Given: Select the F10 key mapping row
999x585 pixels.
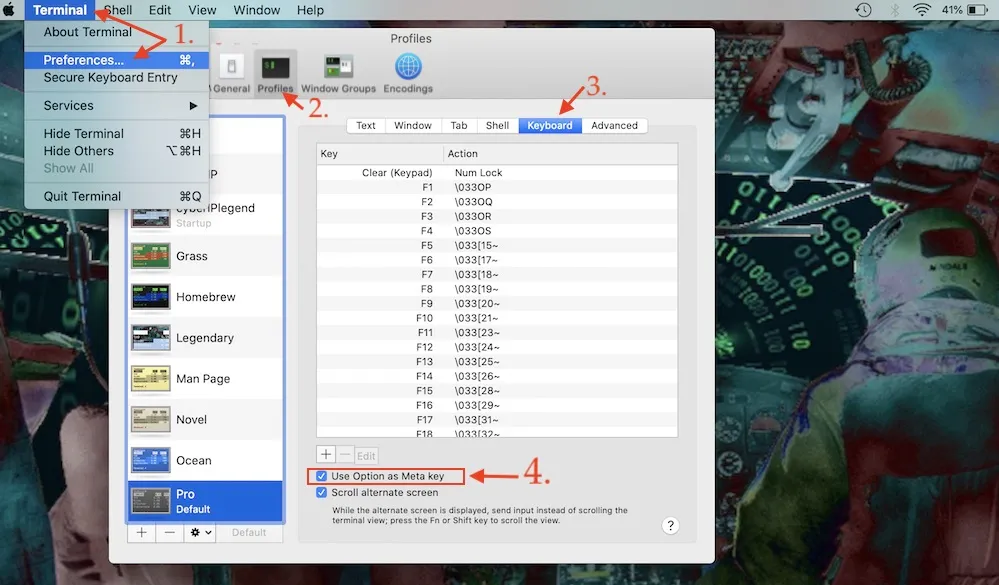Looking at the screenshot, I should pos(497,318).
